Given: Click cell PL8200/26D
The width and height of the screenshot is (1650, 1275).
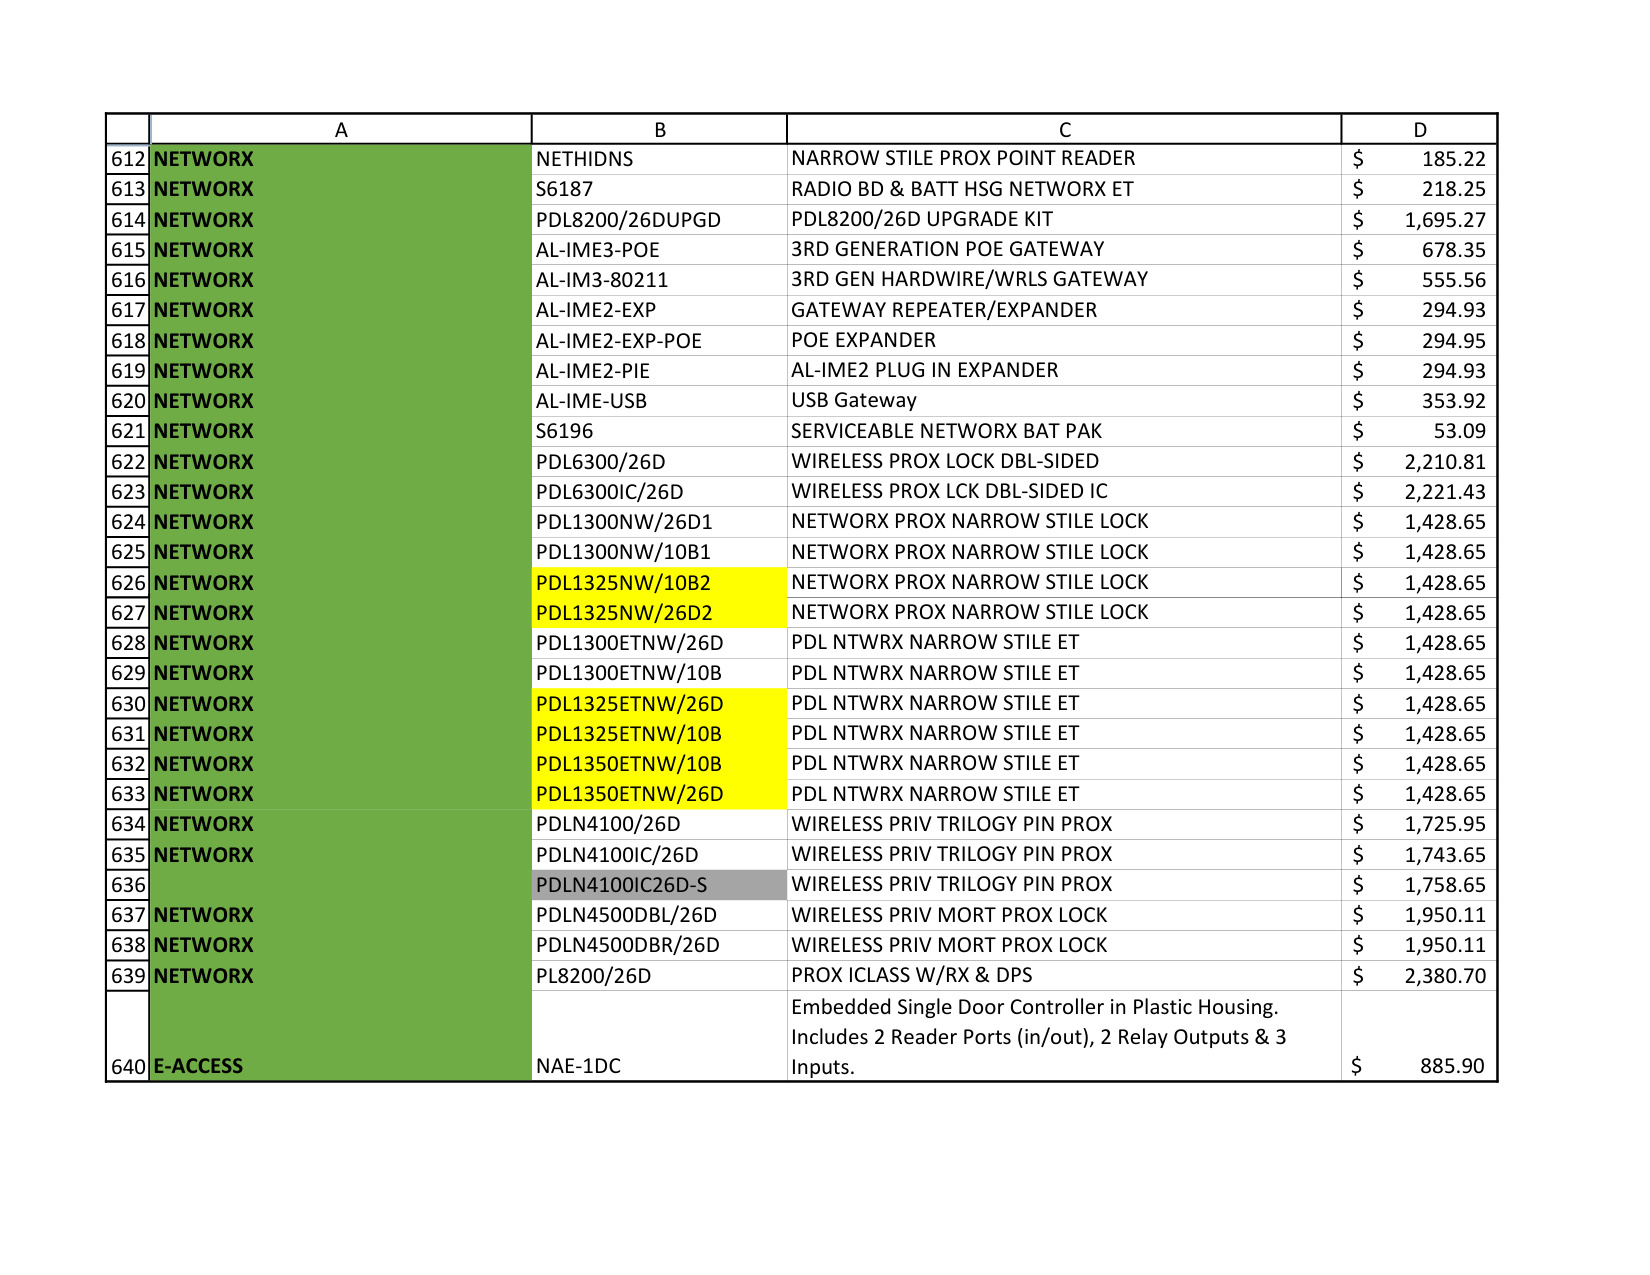Looking at the screenshot, I should tap(660, 976).
